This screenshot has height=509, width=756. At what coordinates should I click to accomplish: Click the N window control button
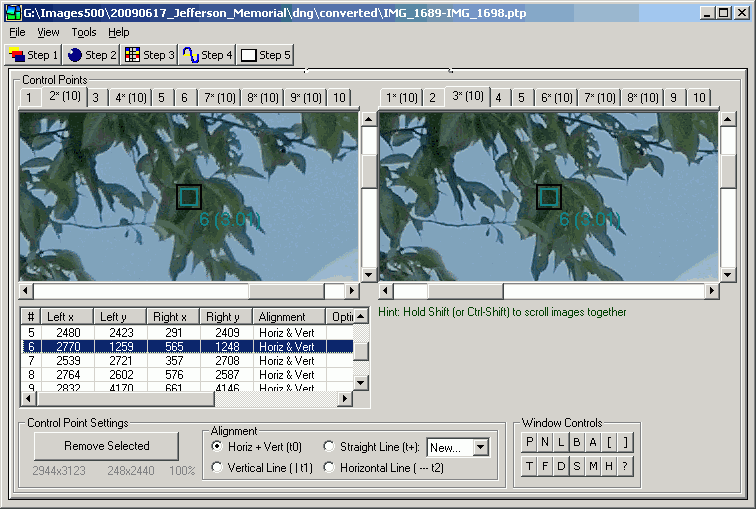[x=545, y=442]
